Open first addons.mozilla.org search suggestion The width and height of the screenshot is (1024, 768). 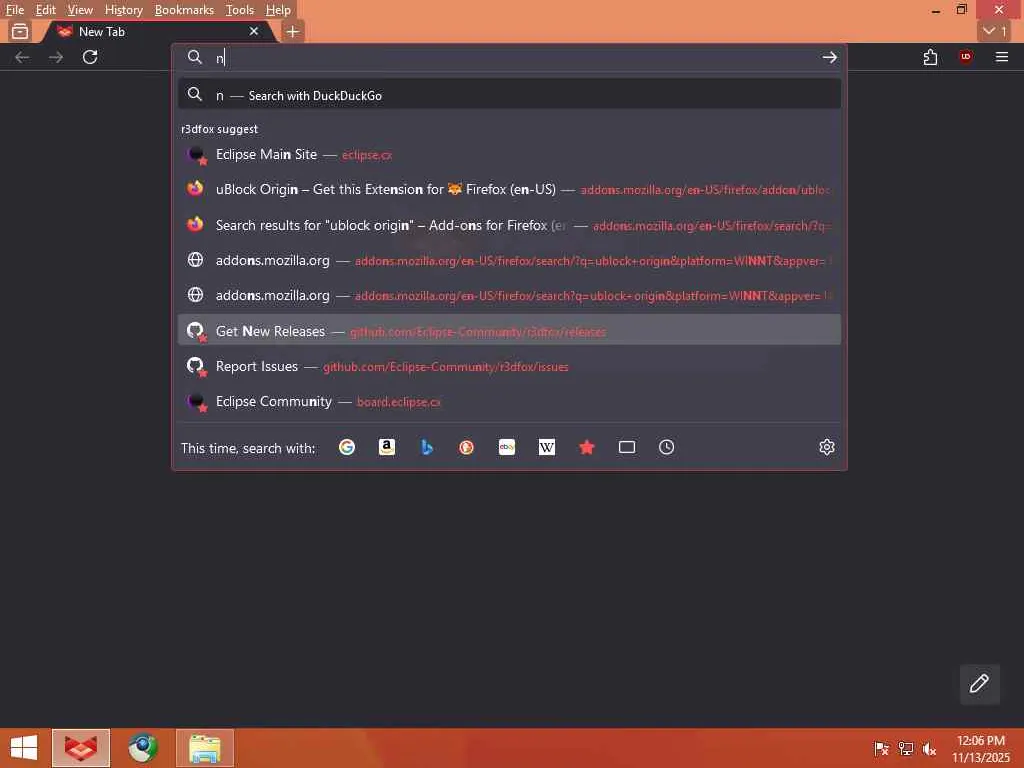509,261
